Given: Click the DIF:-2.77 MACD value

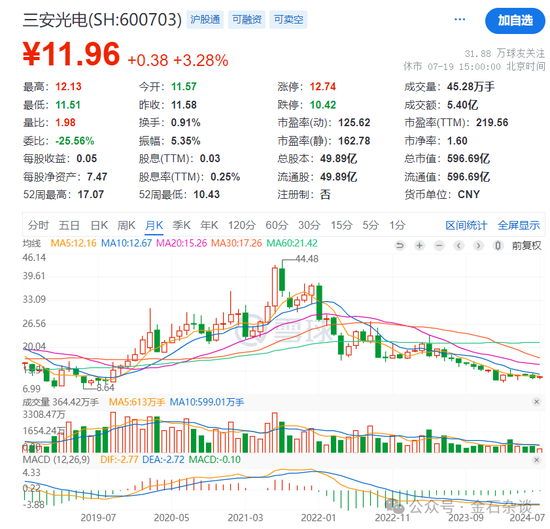Looking at the screenshot, I should pos(119,460).
